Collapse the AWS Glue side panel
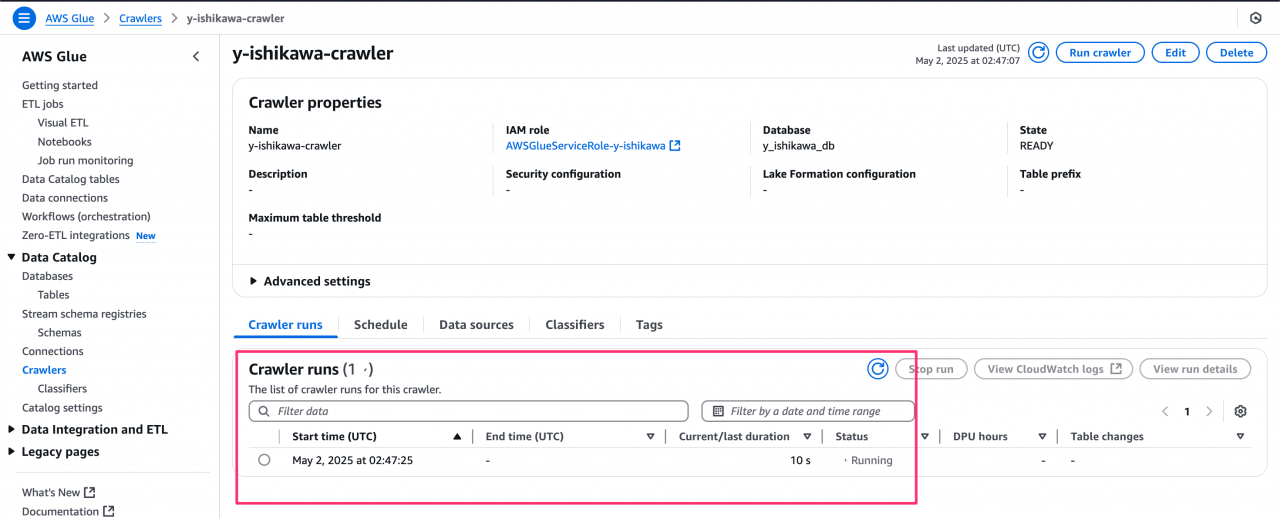The height and width of the screenshot is (518, 1280). pos(196,57)
